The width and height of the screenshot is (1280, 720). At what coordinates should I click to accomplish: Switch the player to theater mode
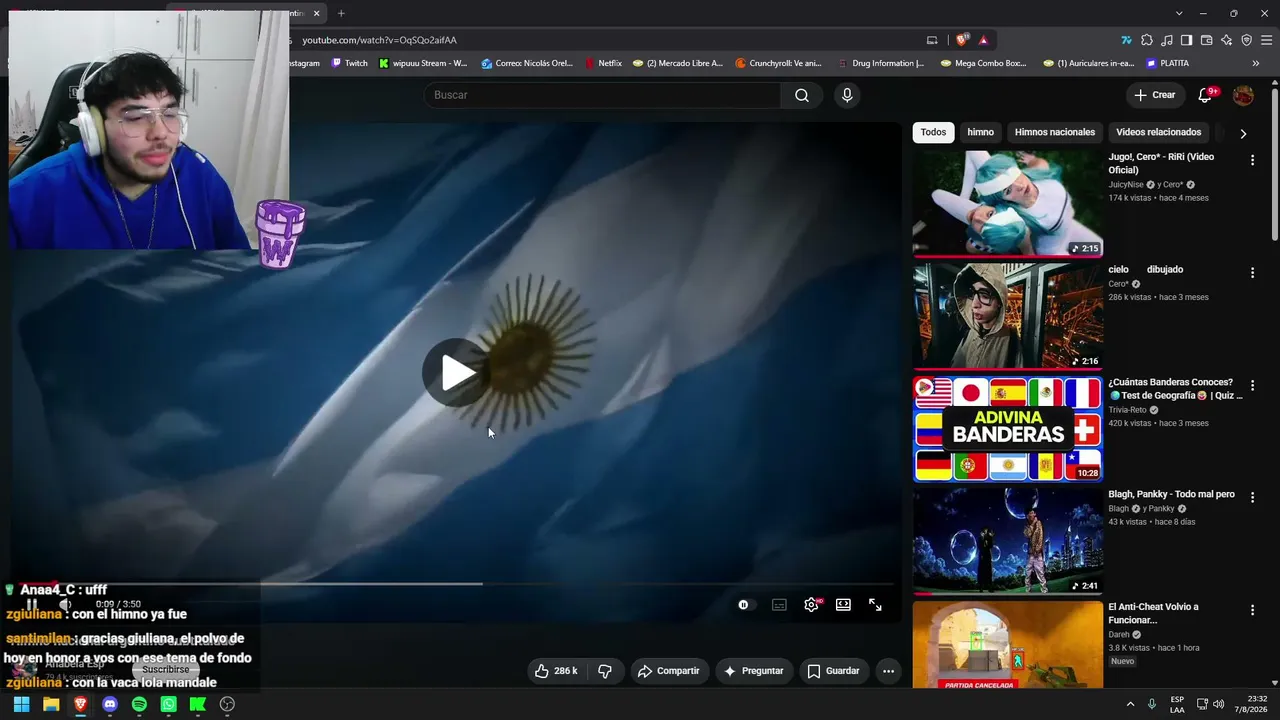click(843, 605)
